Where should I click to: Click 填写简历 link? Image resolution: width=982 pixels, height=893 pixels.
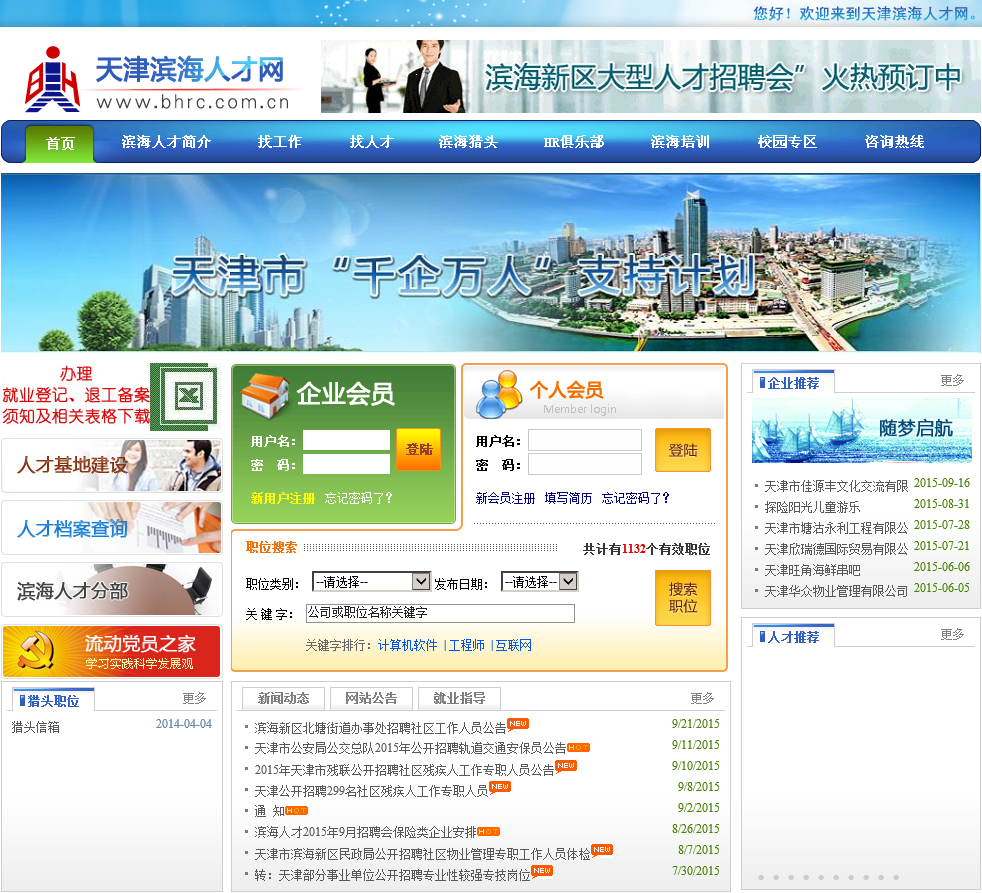(x=568, y=498)
